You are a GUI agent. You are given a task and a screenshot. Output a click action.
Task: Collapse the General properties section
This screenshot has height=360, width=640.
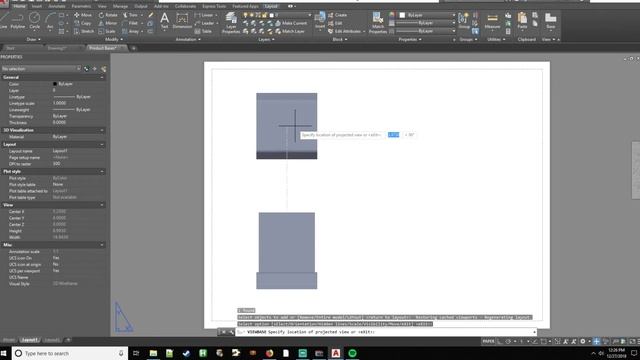coord(102,77)
